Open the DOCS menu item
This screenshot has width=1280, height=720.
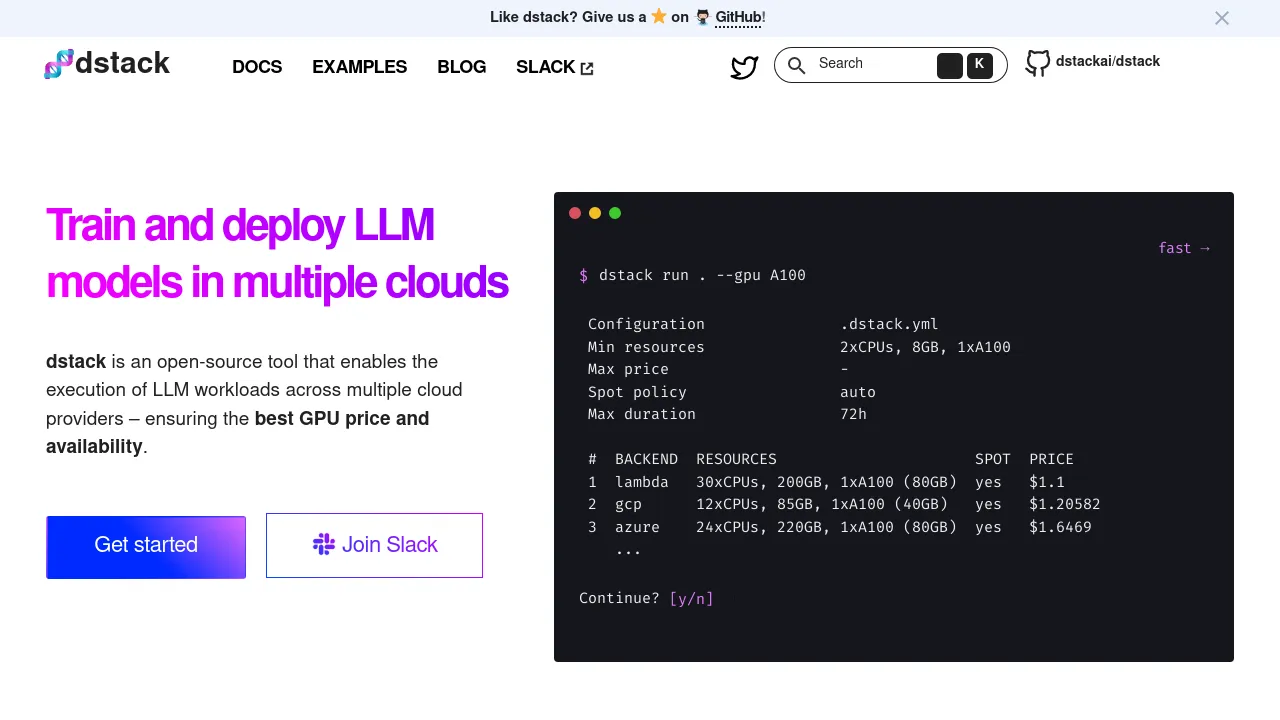(257, 67)
